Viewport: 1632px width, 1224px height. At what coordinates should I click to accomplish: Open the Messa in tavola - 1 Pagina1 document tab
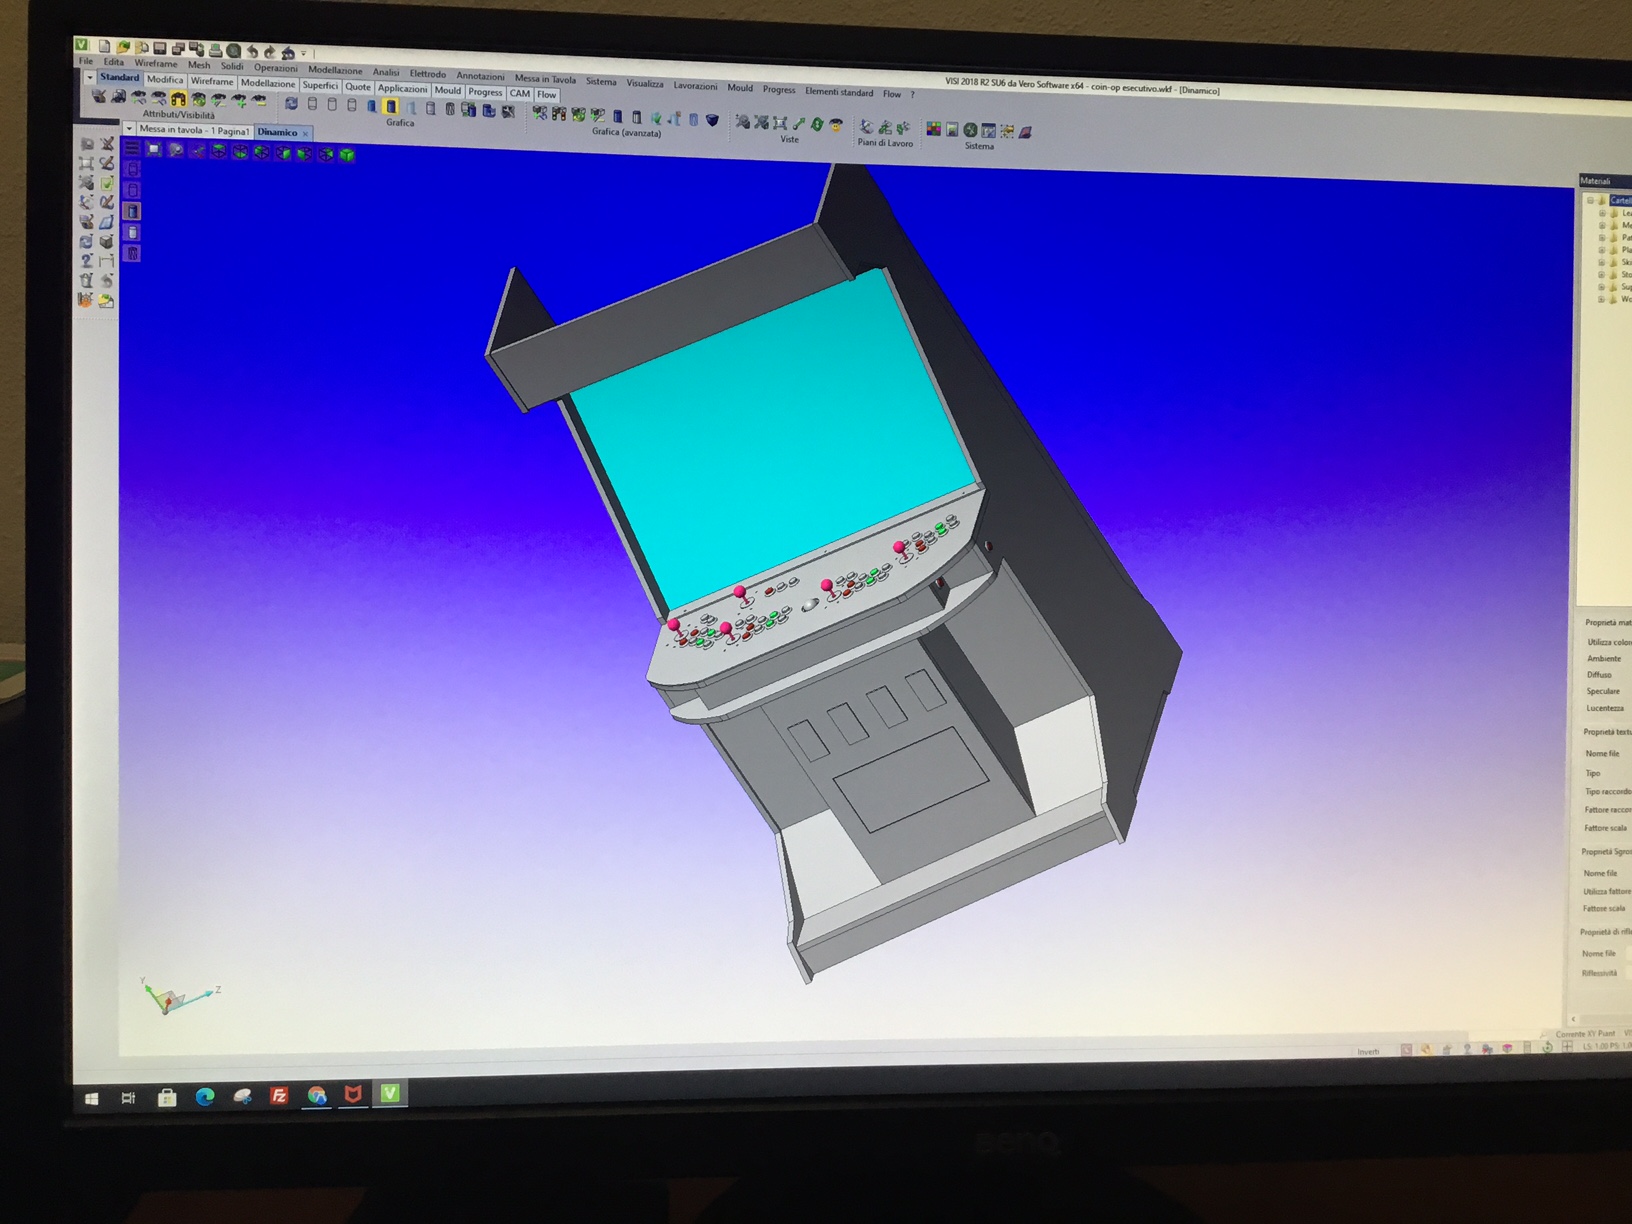coord(194,130)
